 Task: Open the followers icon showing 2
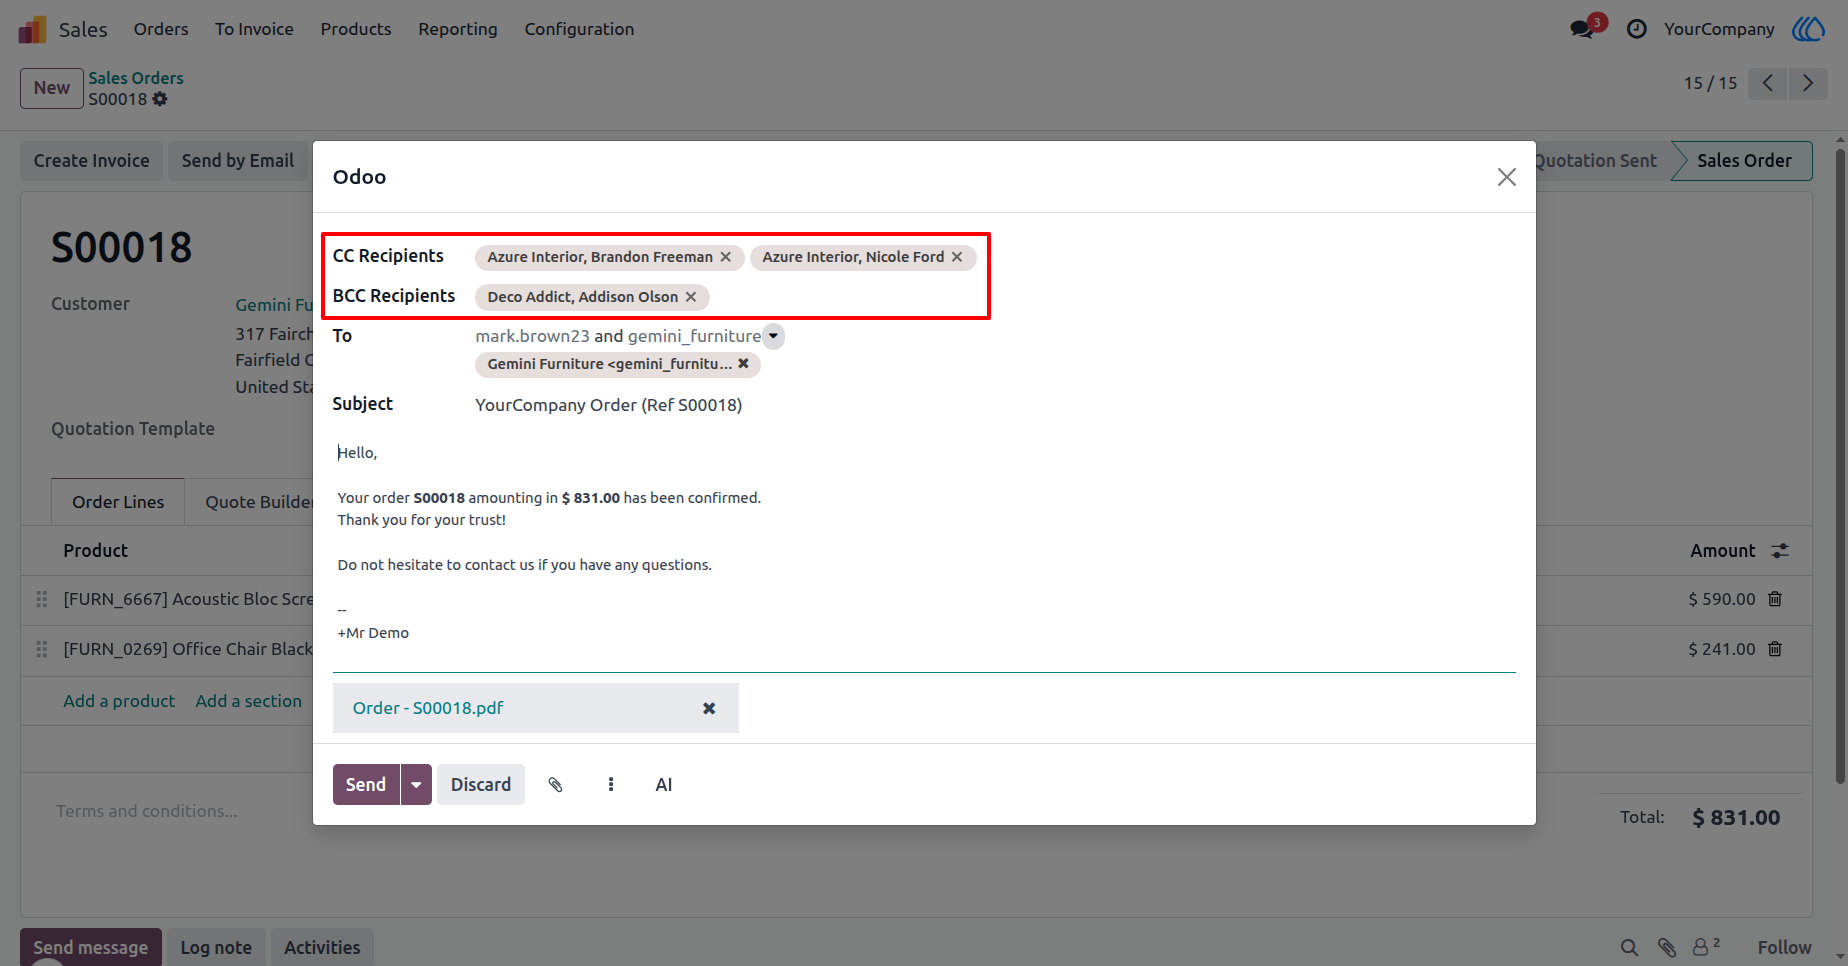(1706, 946)
